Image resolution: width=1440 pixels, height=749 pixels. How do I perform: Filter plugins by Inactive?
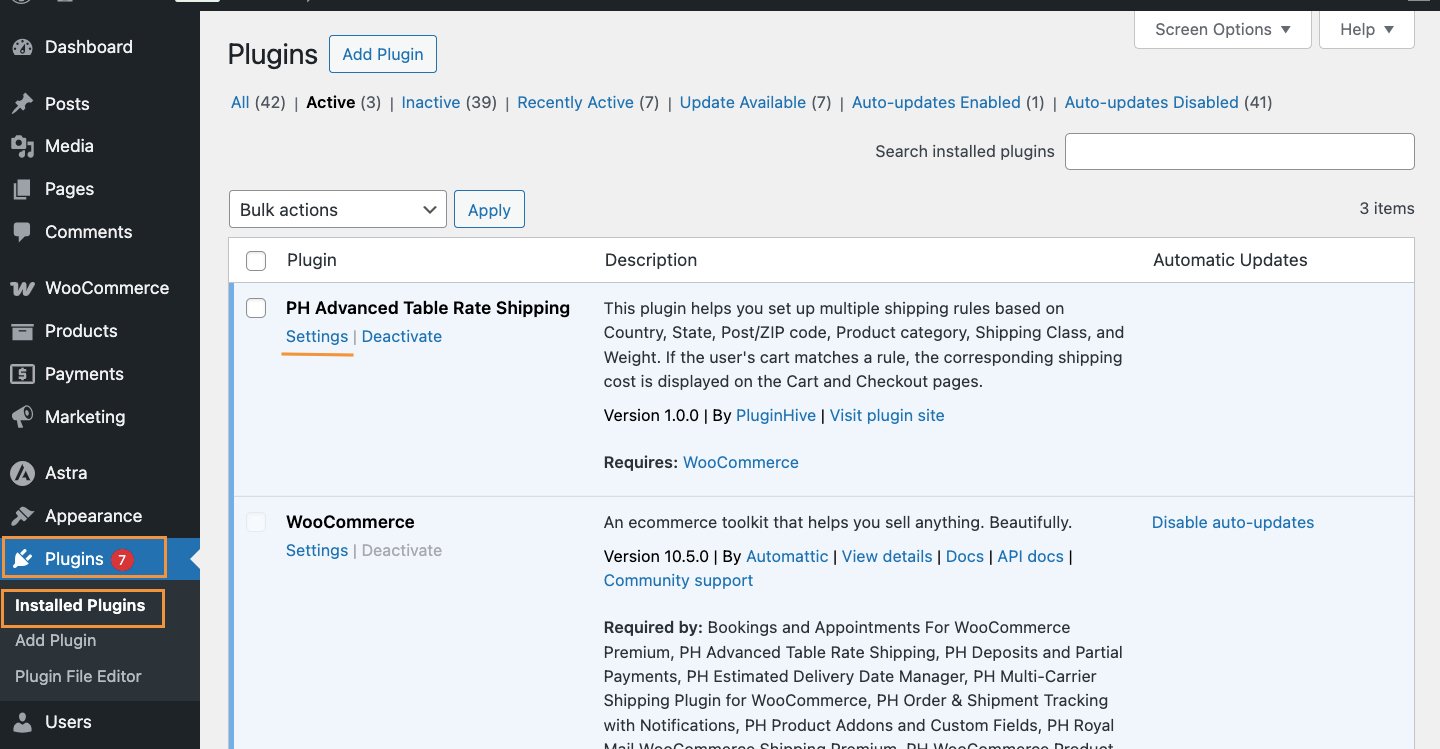431,103
